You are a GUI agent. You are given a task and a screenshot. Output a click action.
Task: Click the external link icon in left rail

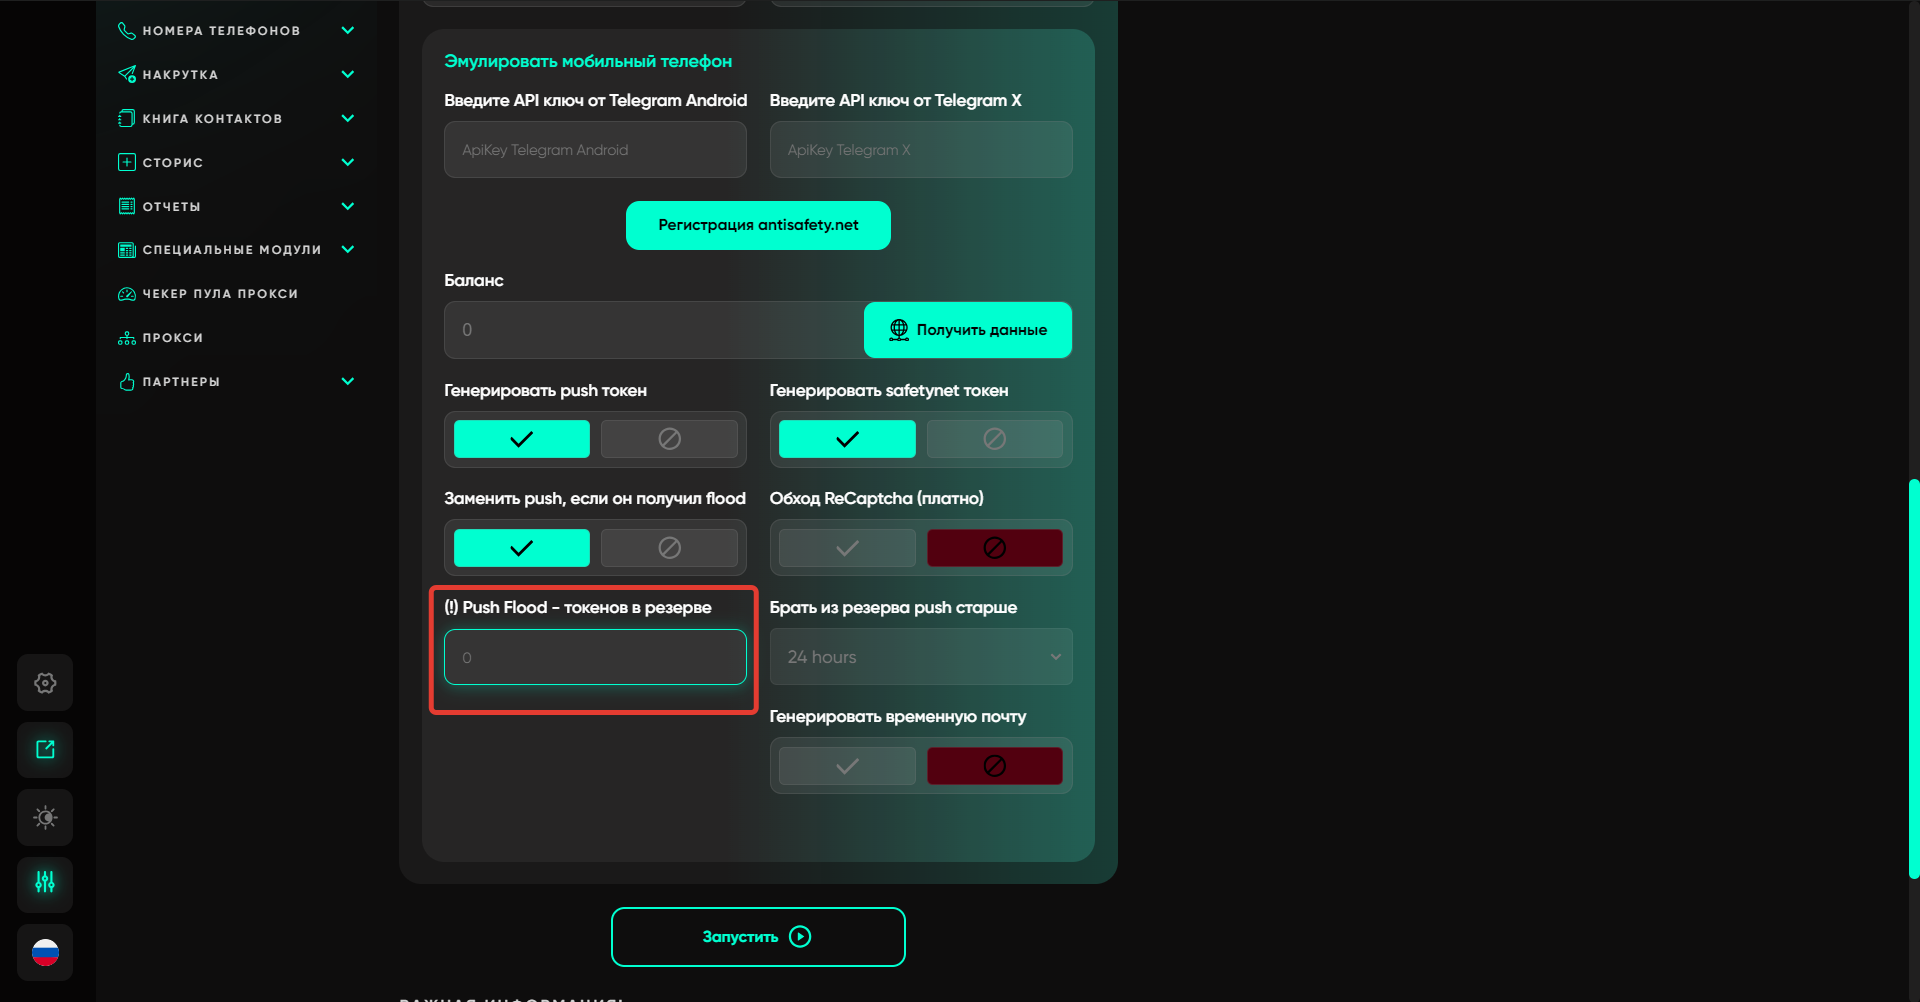tap(45, 750)
